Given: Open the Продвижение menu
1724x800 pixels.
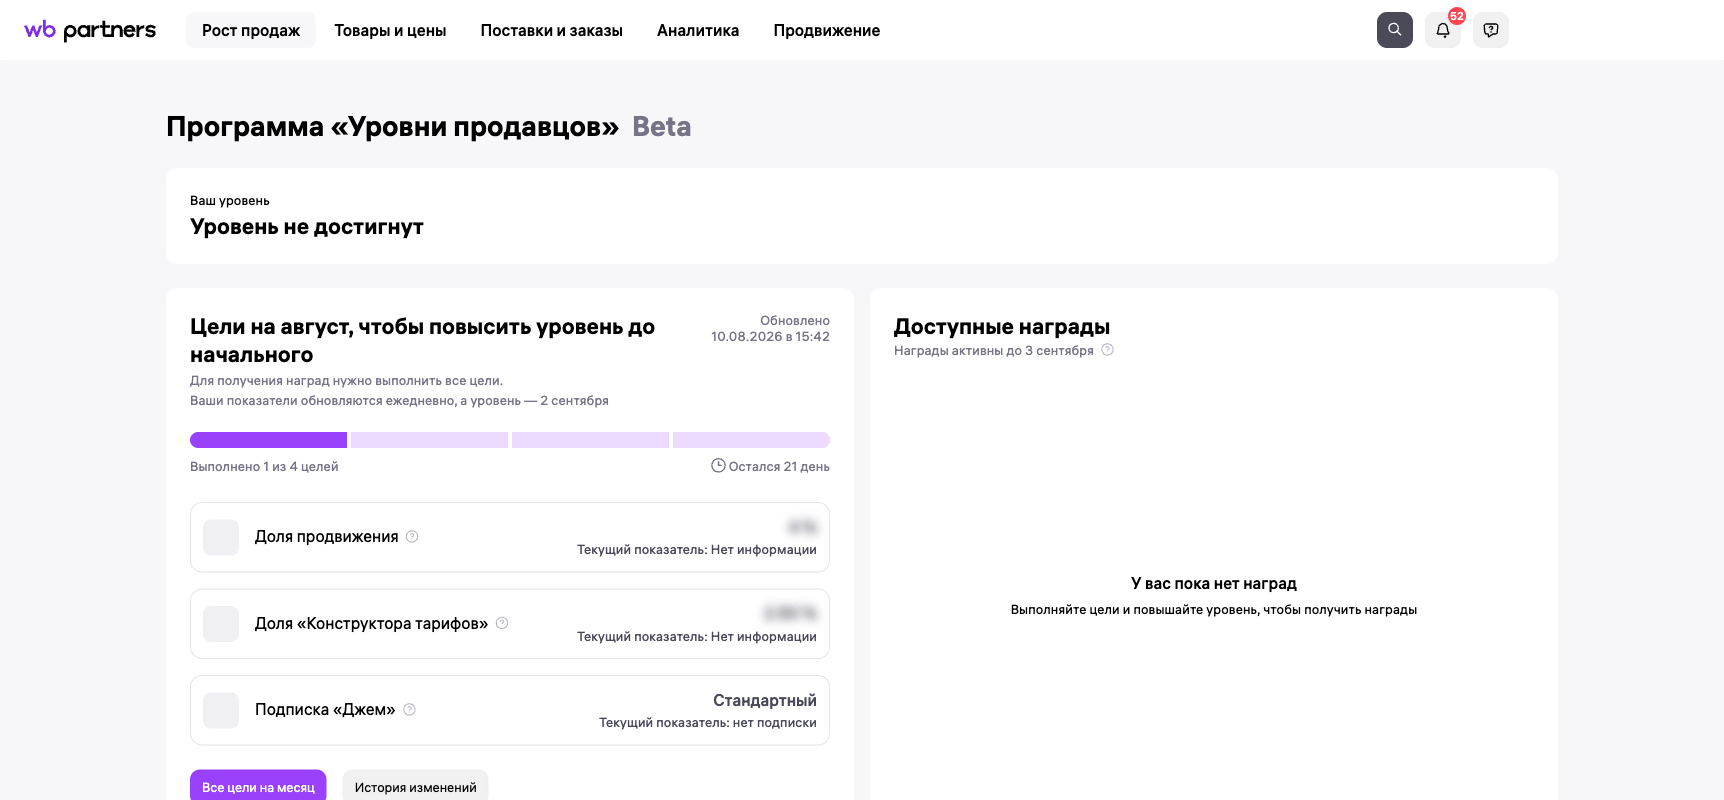Looking at the screenshot, I should coord(827,30).
